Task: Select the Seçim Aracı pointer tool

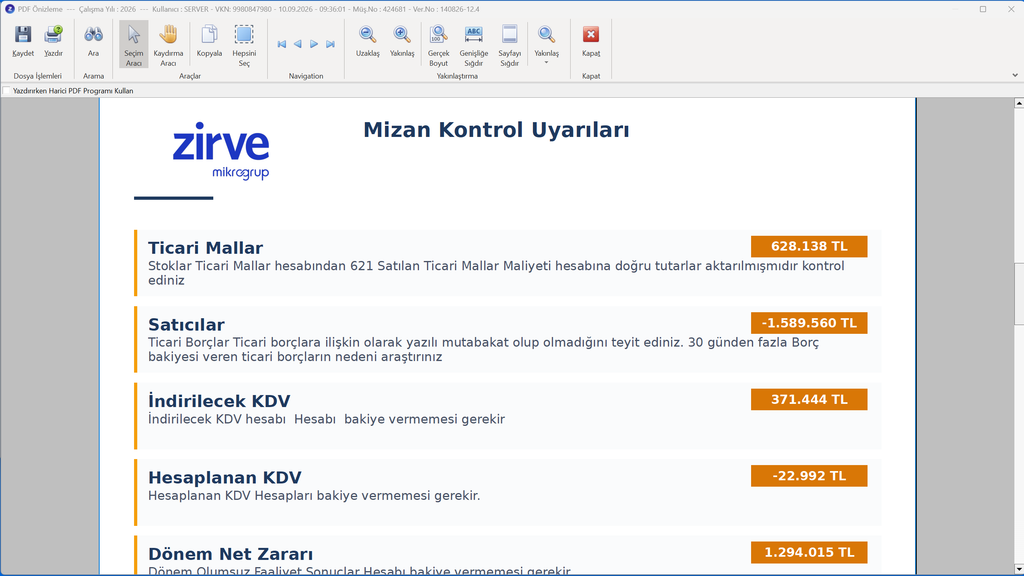Action: pyautogui.click(x=134, y=44)
